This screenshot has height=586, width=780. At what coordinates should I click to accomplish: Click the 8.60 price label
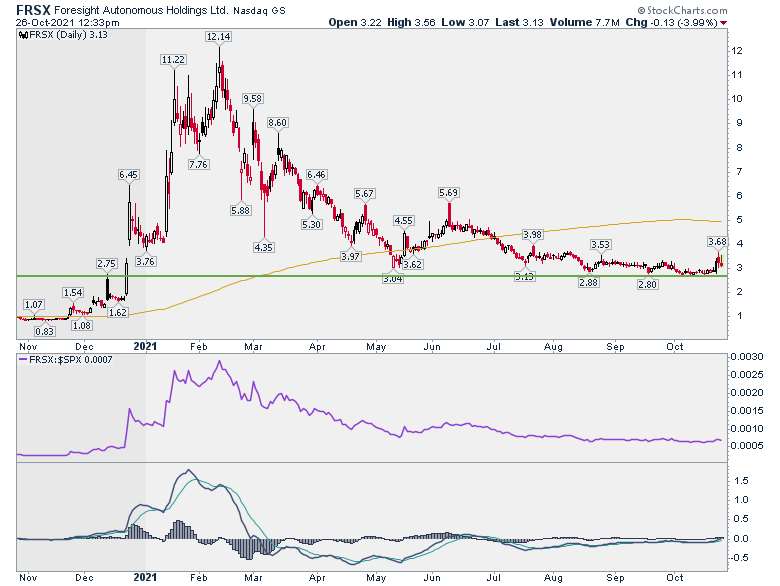pos(278,122)
